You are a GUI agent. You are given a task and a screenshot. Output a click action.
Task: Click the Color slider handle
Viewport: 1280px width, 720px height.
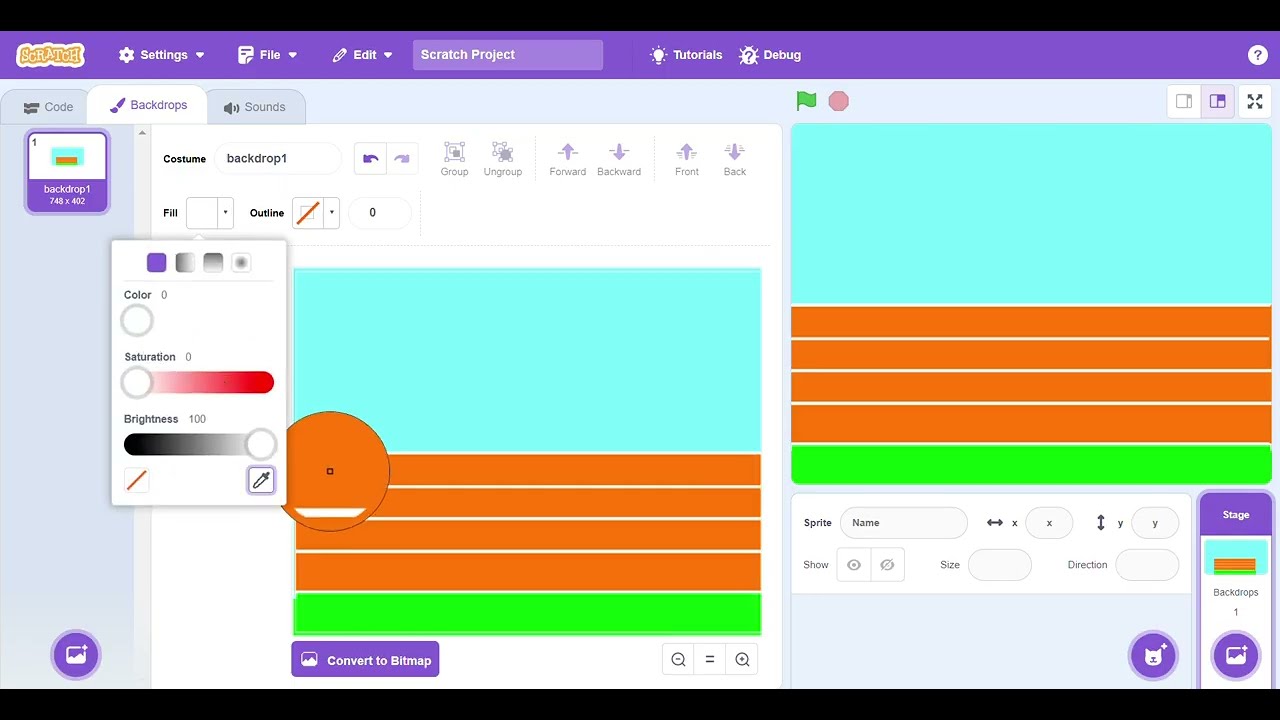click(137, 321)
